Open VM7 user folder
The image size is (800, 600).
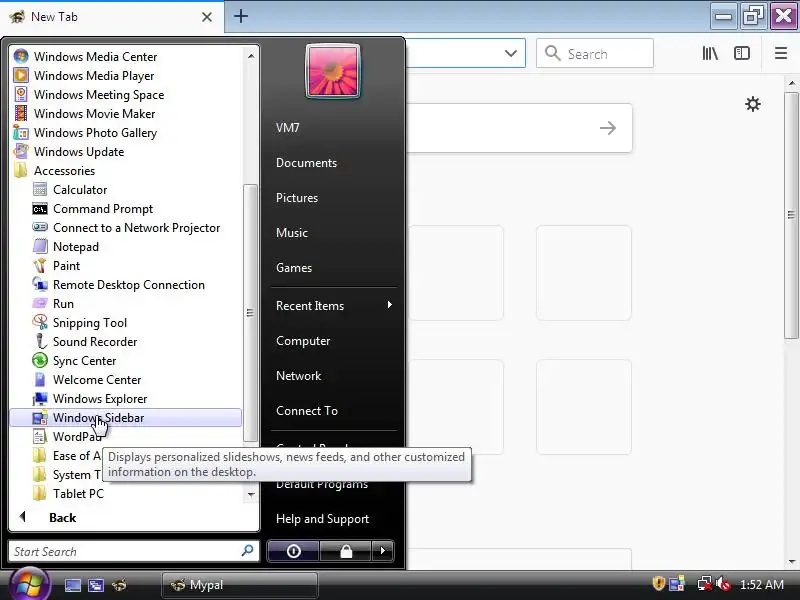click(288, 128)
